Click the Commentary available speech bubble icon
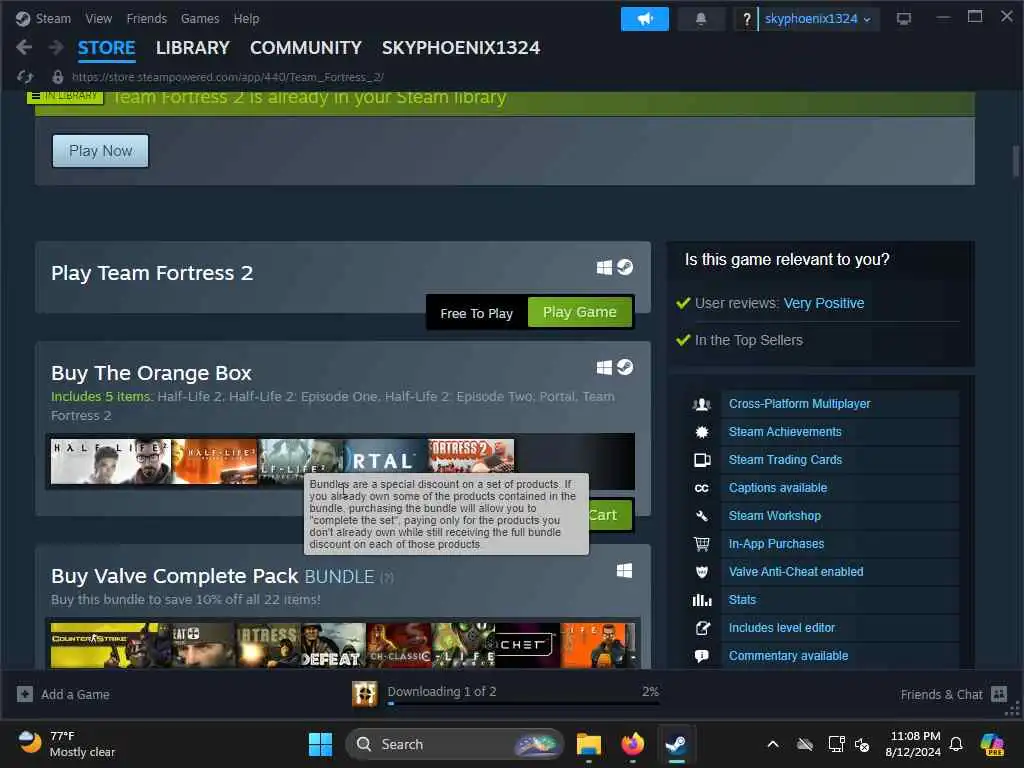This screenshot has width=1024, height=768. (x=702, y=656)
